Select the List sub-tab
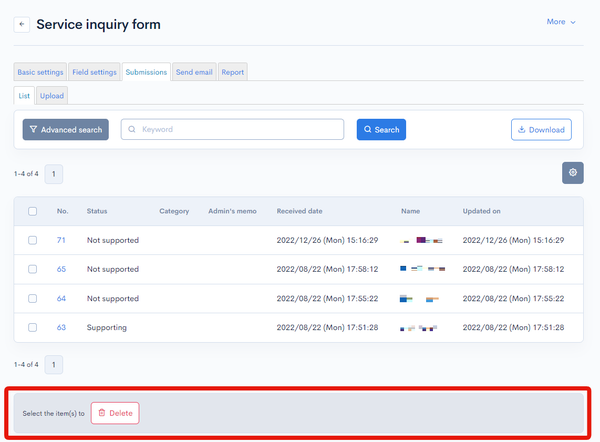The image size is (600, 442). pyautogui.click(x=24, y=96)
